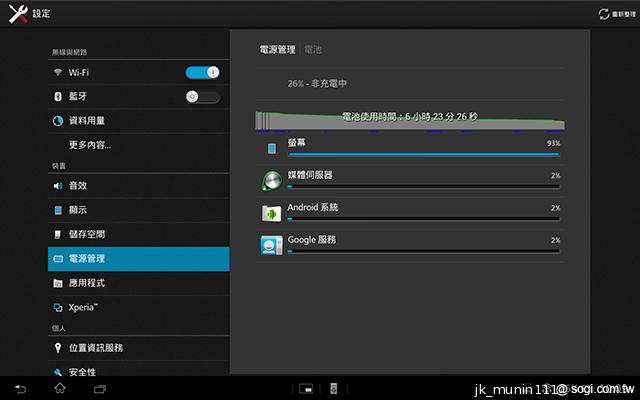Click the Bluetooth icon in sidebar

click(x=58, y=96)
